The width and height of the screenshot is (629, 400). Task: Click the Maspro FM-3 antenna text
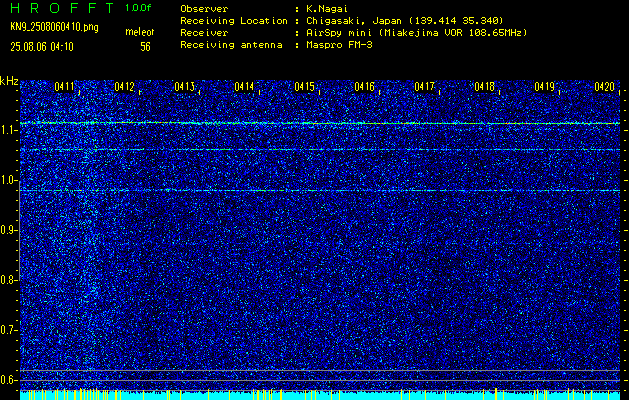[x=339, y=45]
